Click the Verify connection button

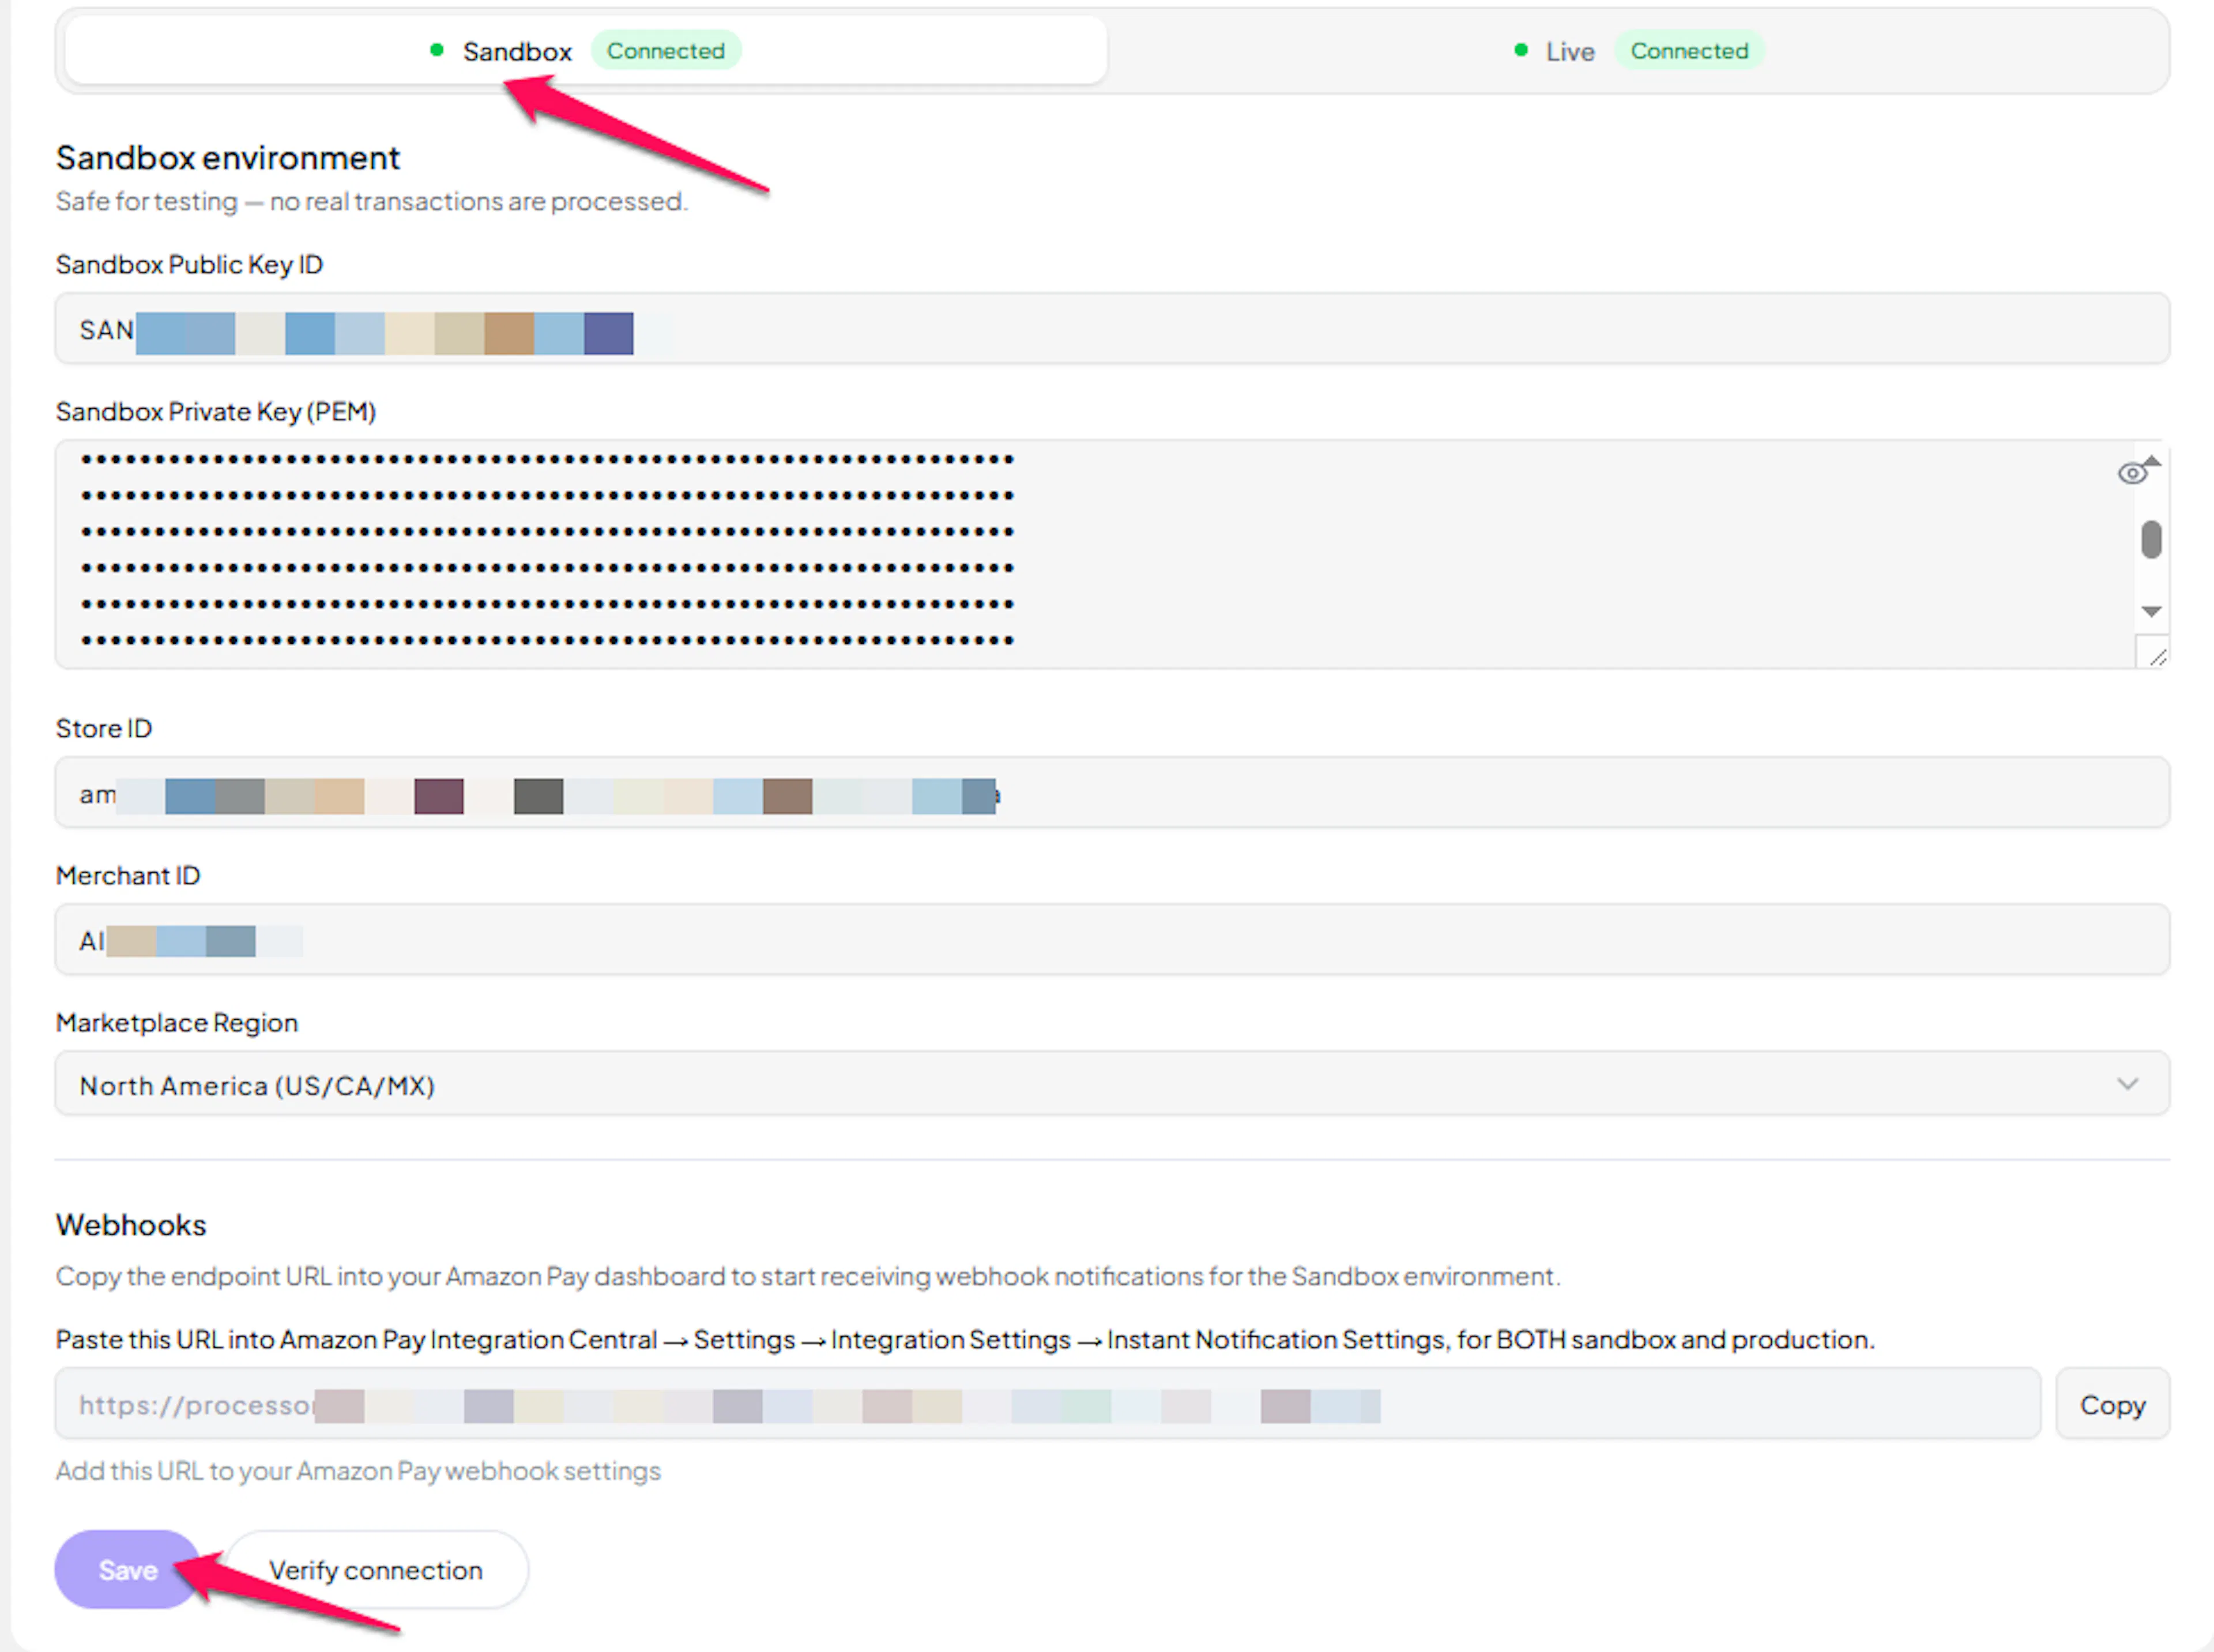pos(376,1570)
